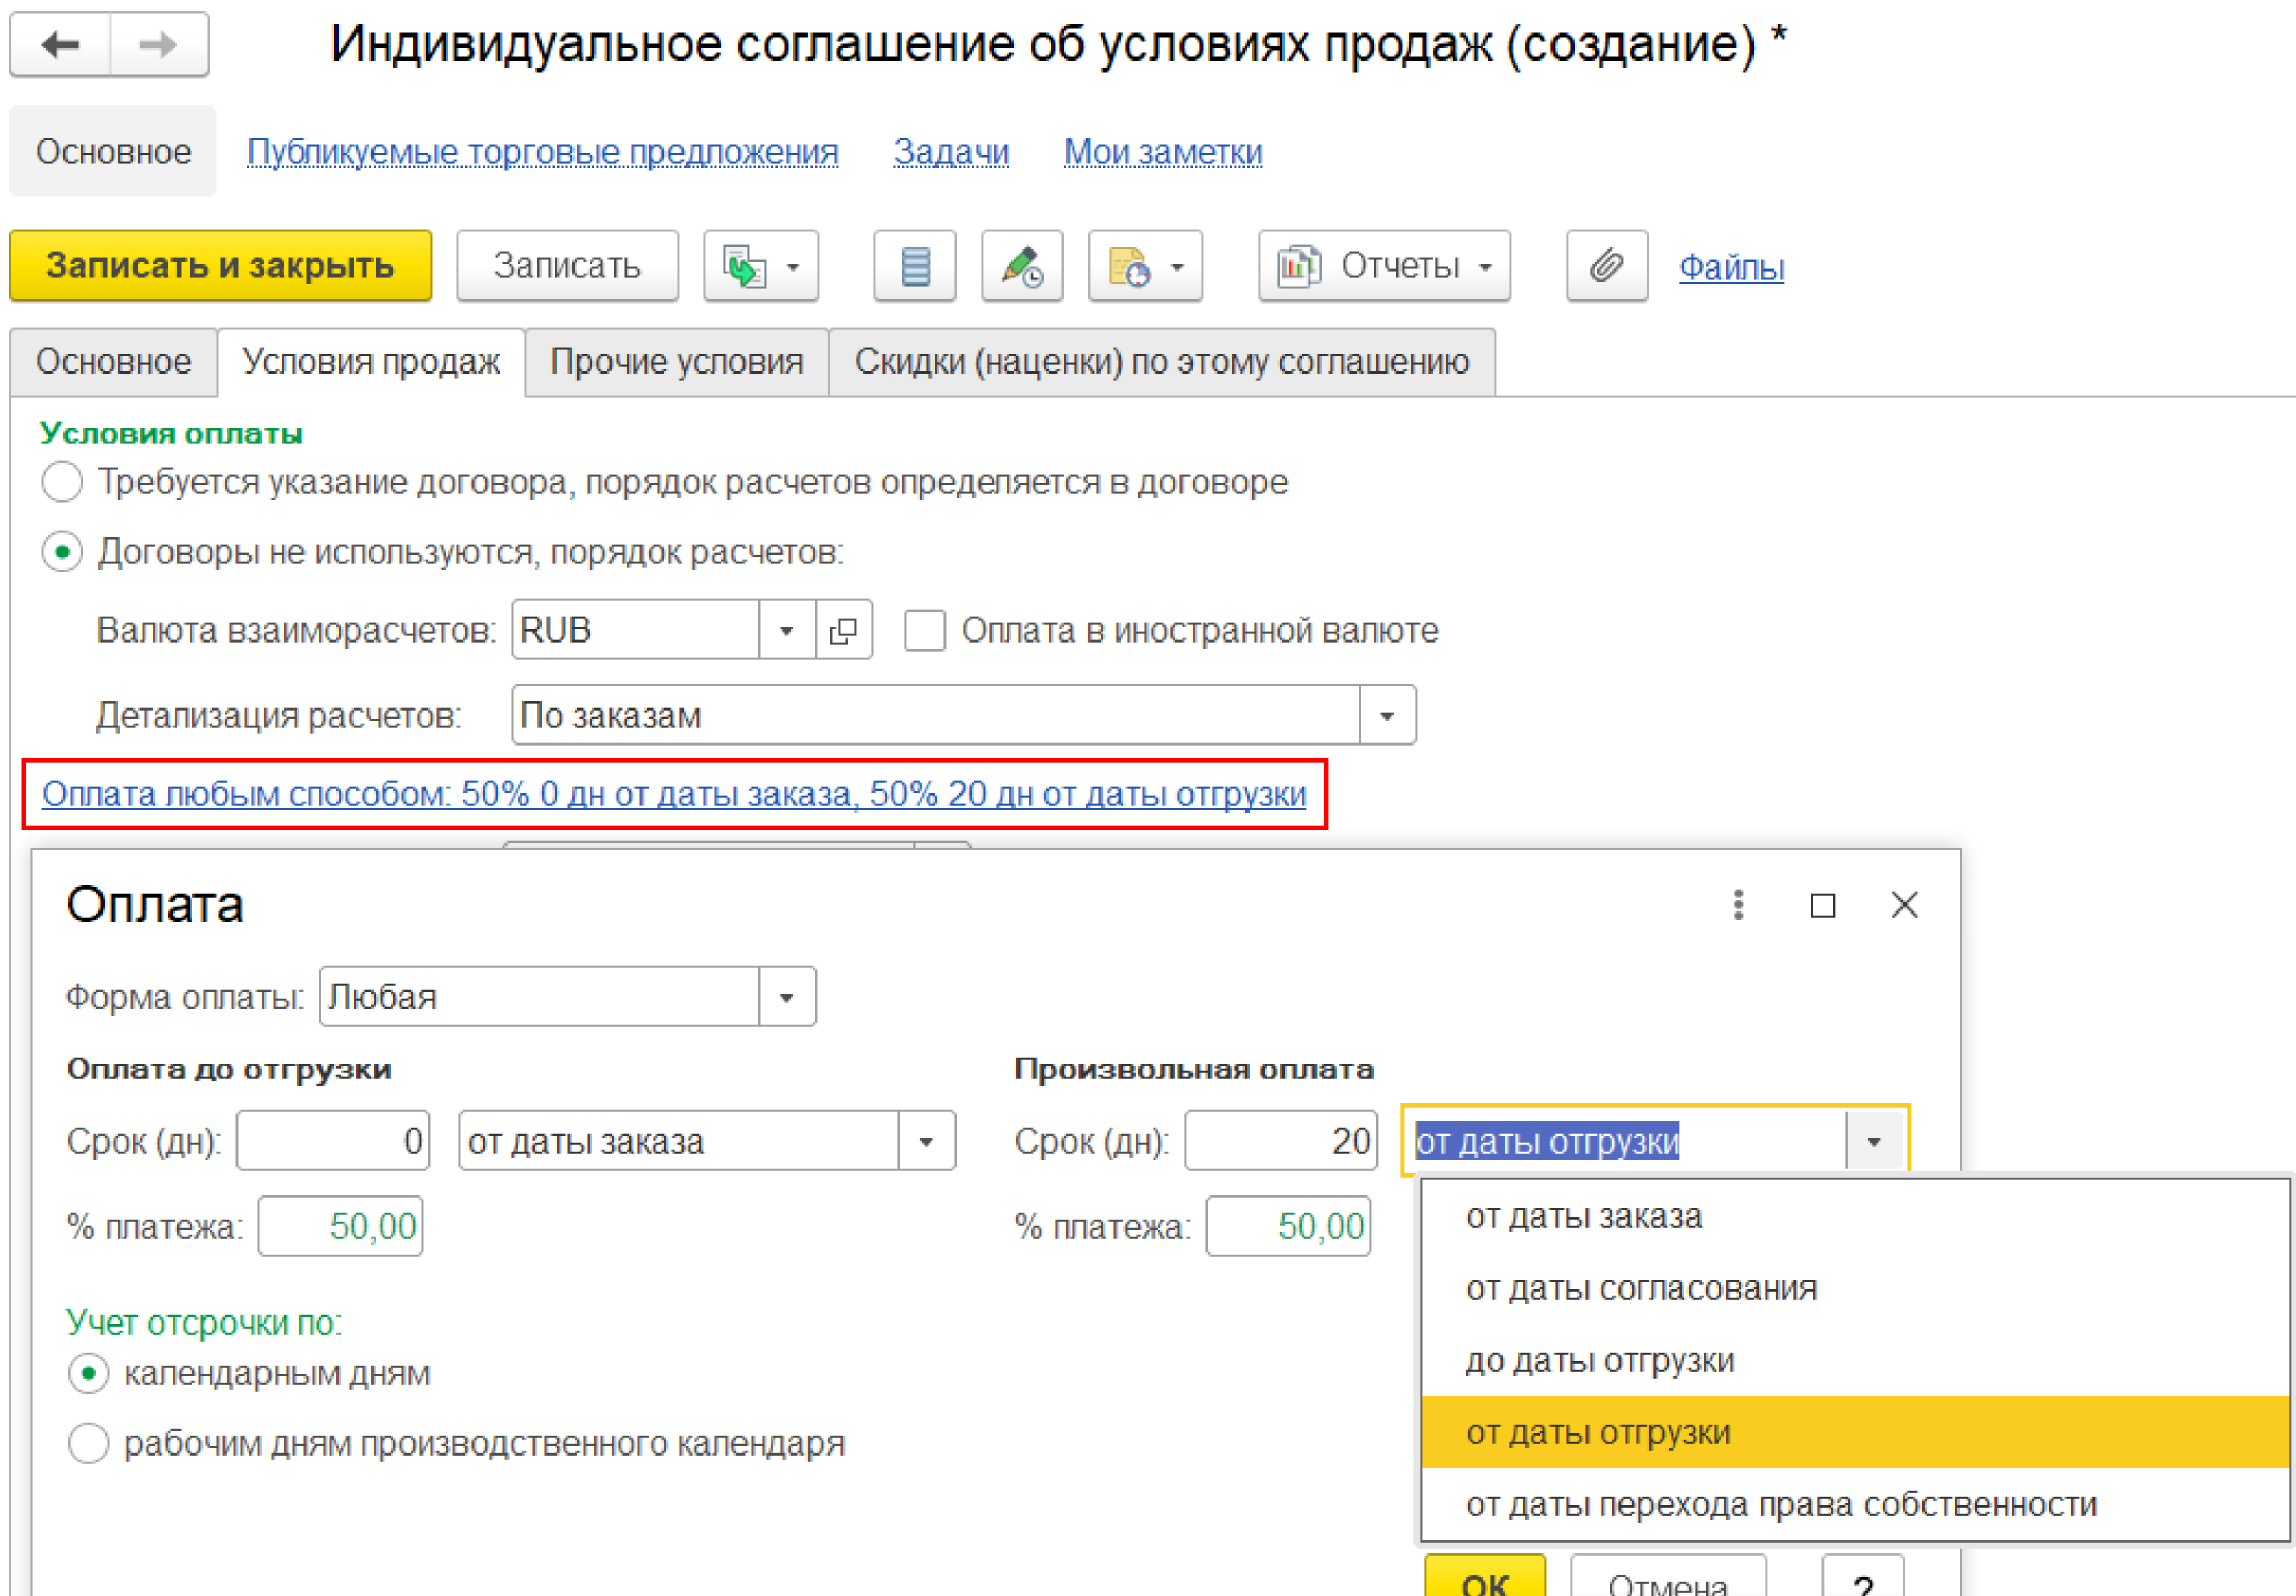
Task: Click the 'Create based on' document icon
Action: 744,266
